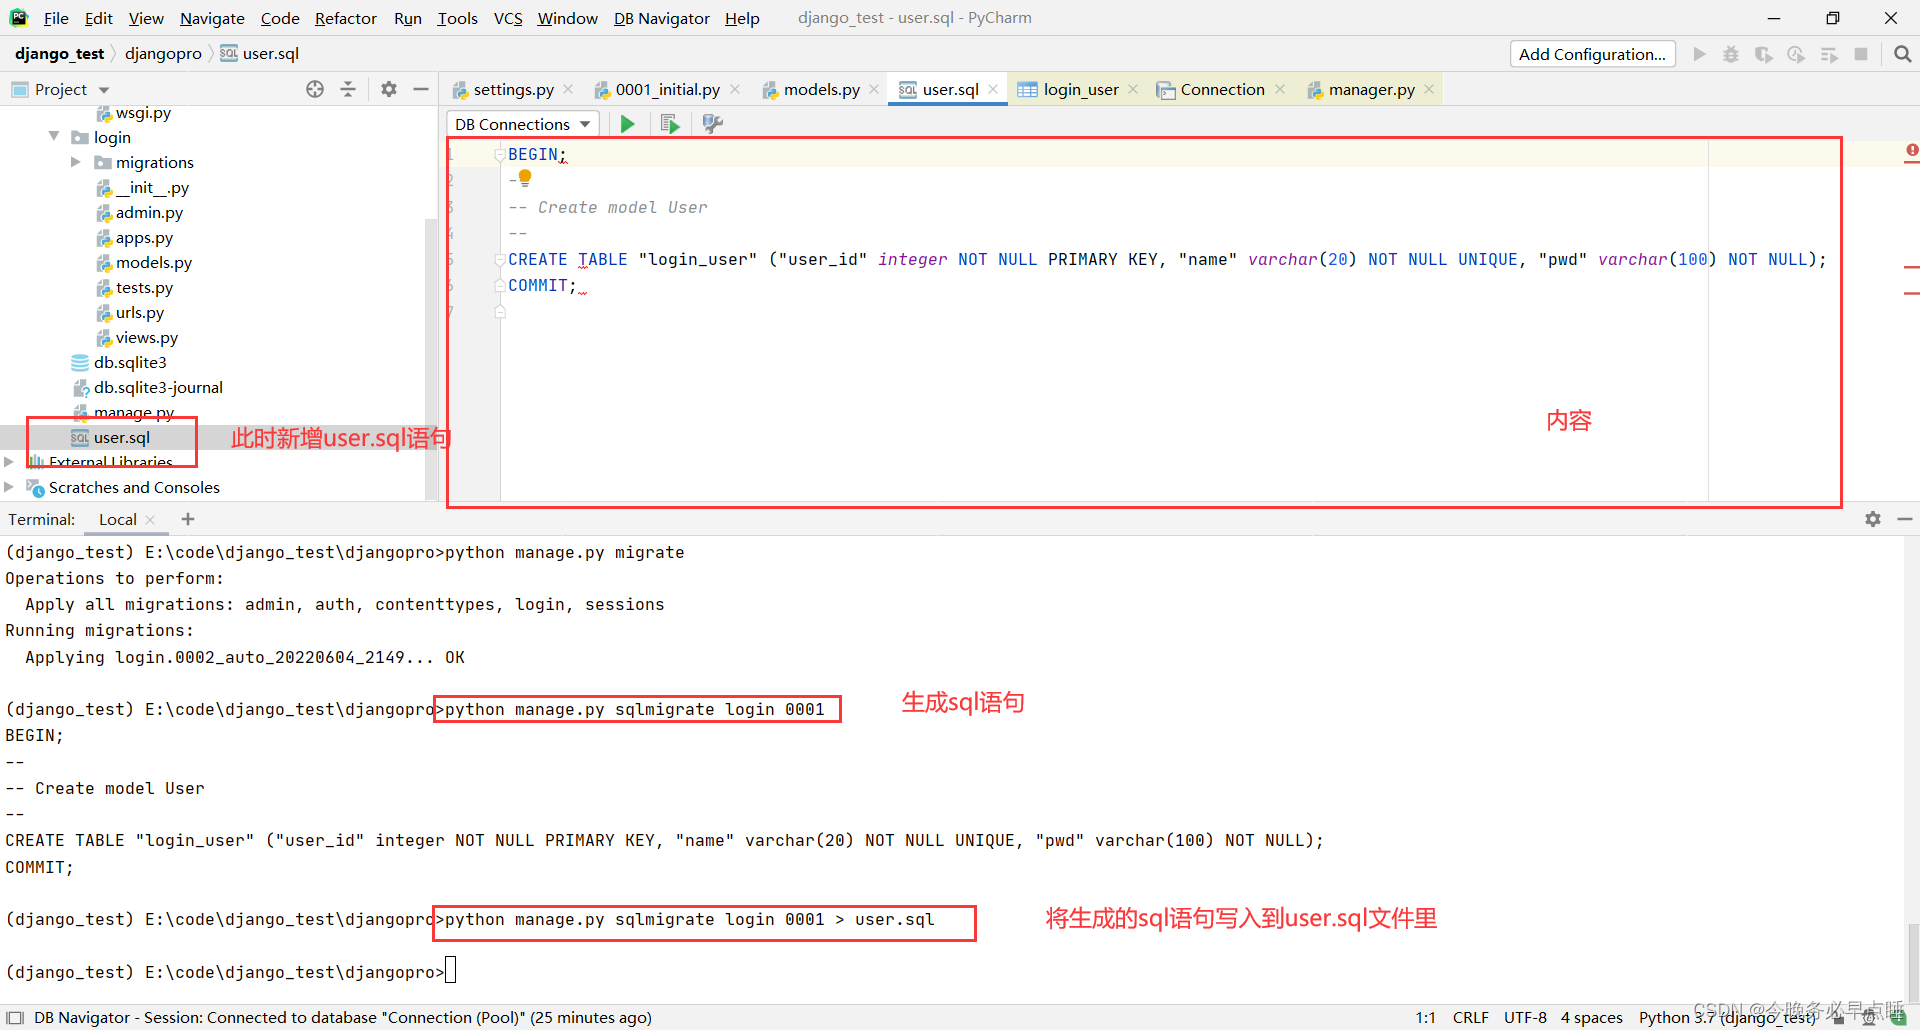Screen dimensions: 1920x1030
Task: Switch to settings.py editor tab
Action: click(x=513, y=89)
